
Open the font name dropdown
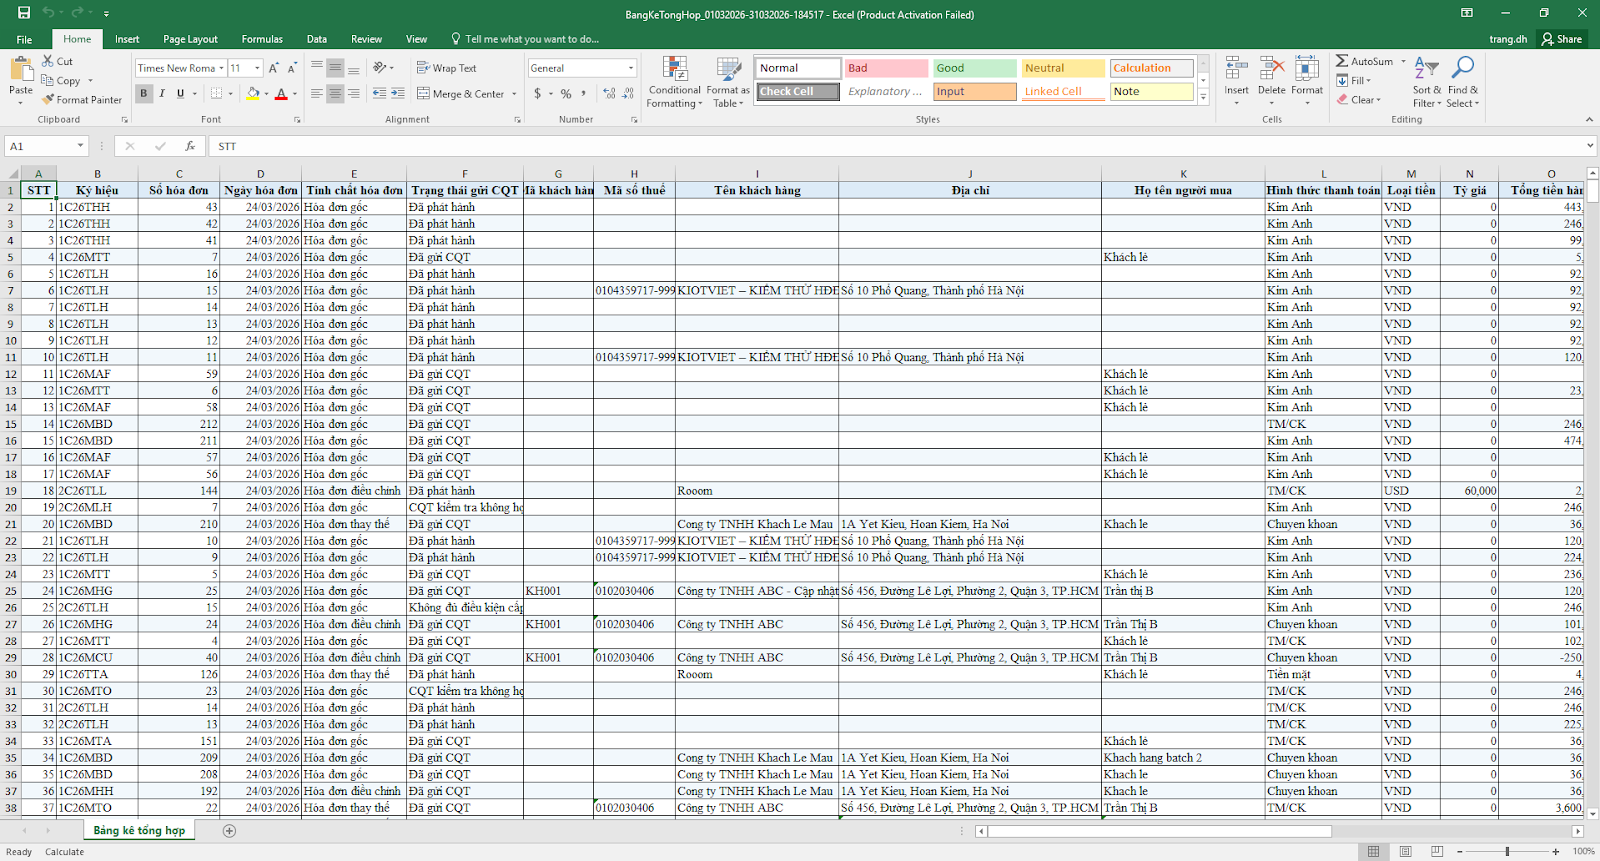coord(221,68)
